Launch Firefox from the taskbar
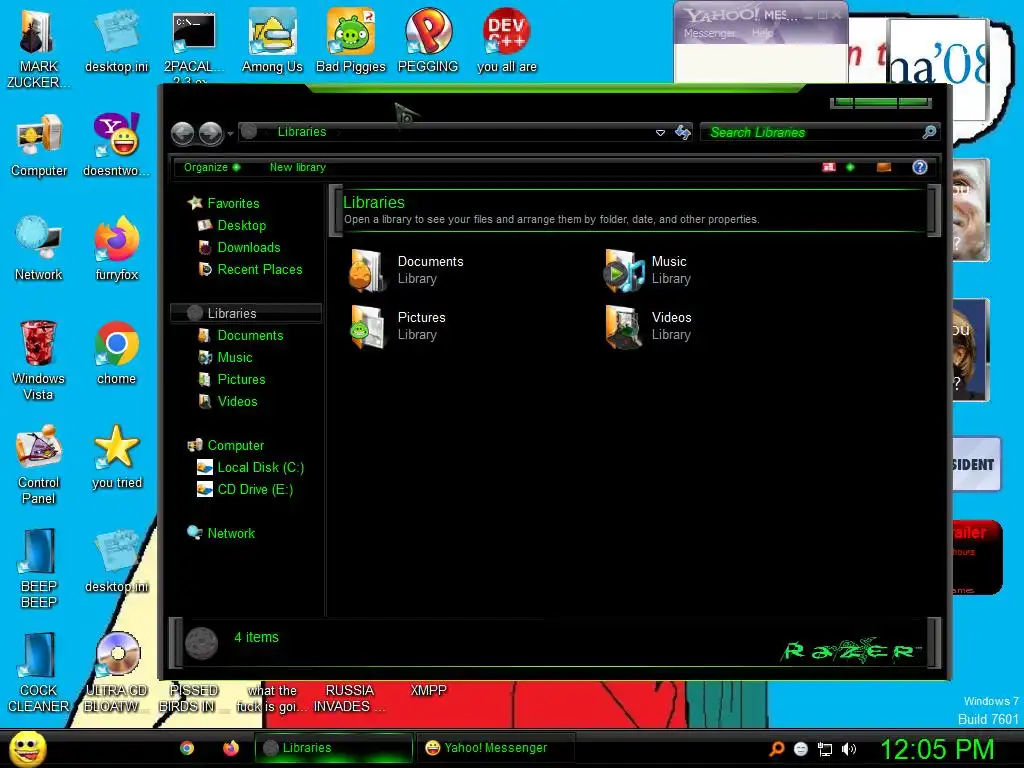 click(231, 748)
